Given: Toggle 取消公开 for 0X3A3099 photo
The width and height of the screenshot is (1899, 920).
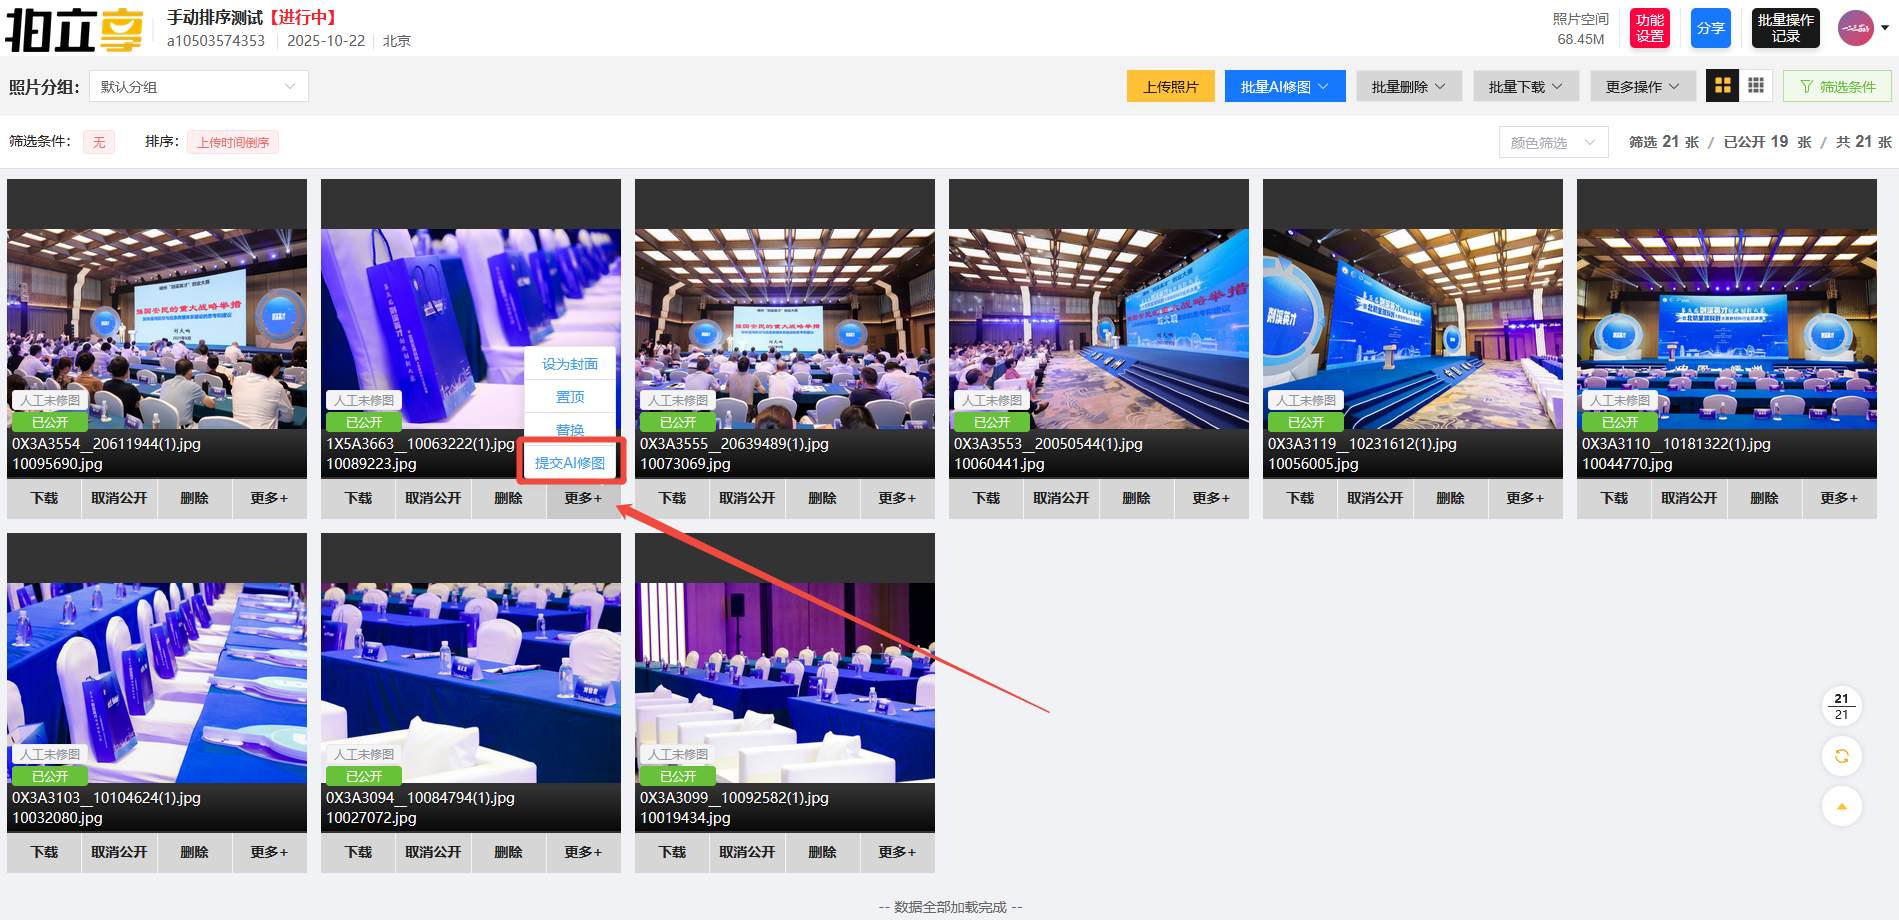Looking at the screenshot, I should [747, 852].
